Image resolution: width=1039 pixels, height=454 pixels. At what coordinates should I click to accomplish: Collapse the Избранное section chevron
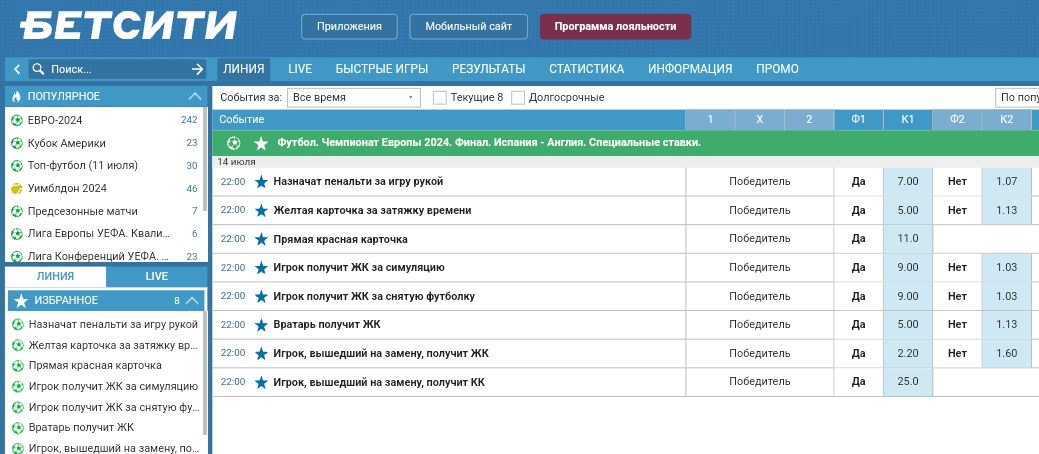(x=192, y=301)
